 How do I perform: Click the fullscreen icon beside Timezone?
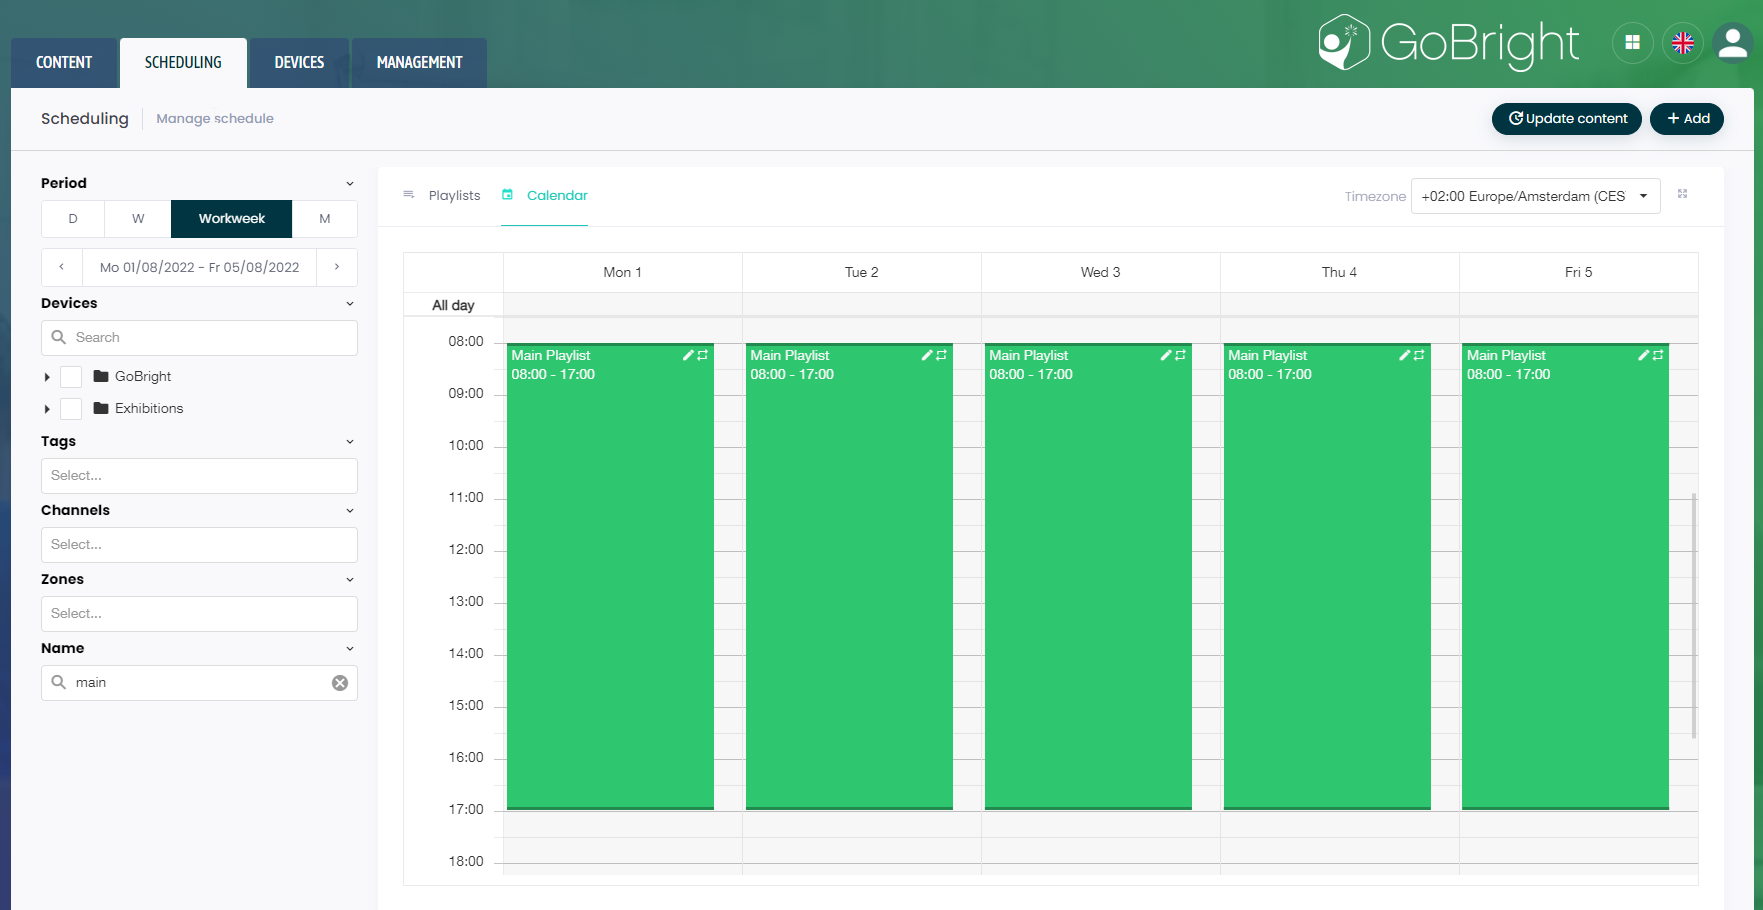(1683, 194)
